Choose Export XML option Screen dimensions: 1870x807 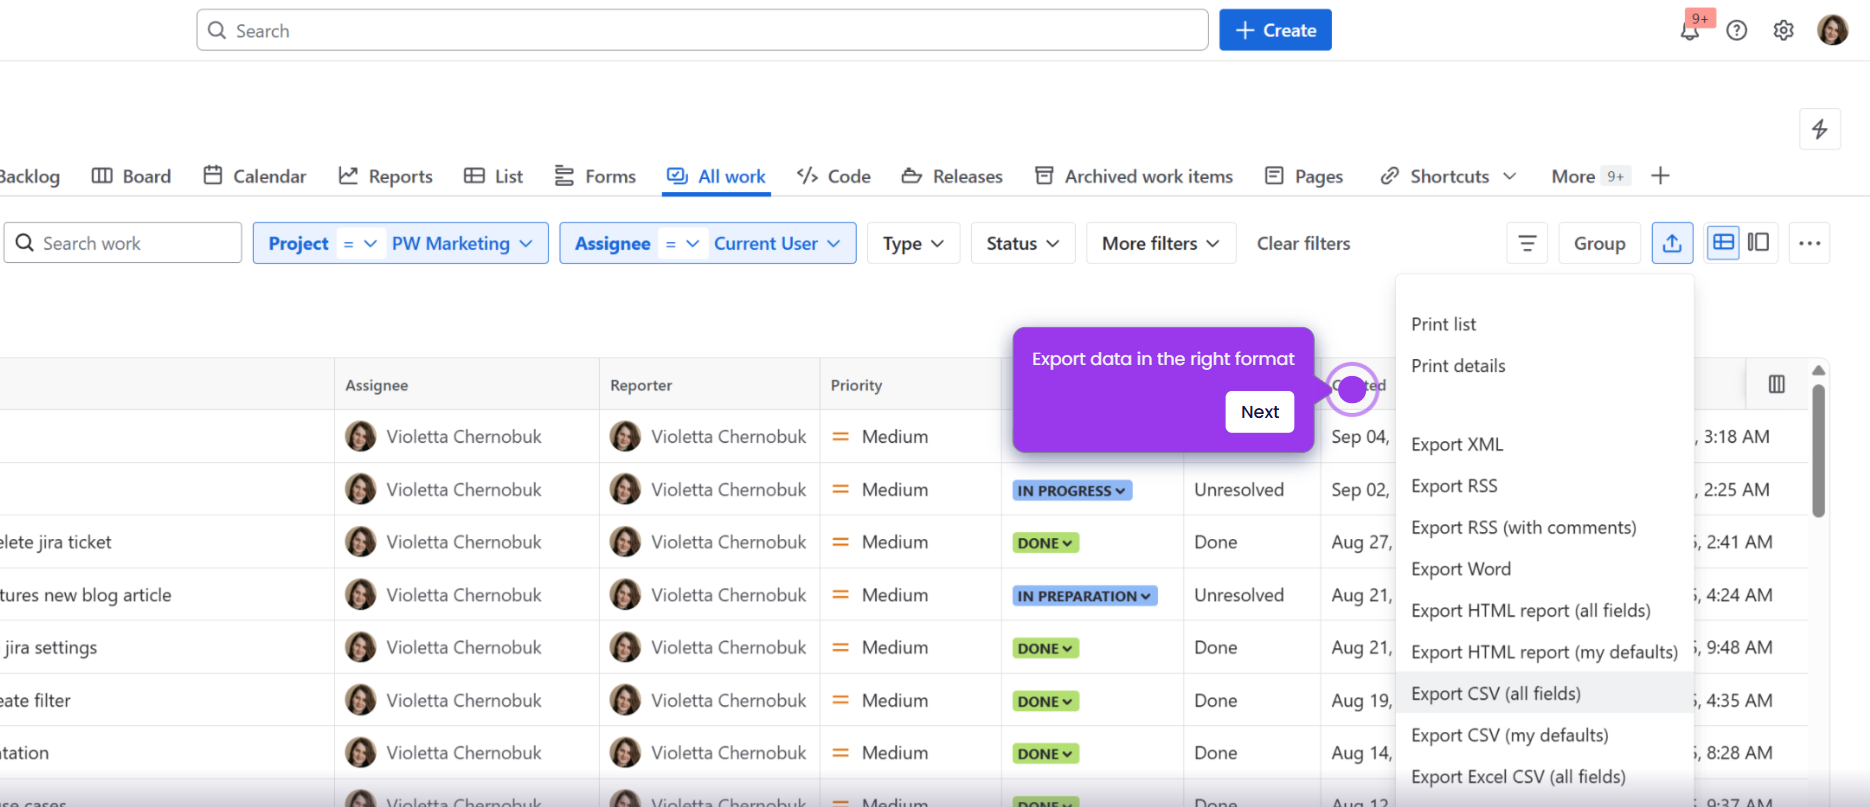coord(1544,445)
